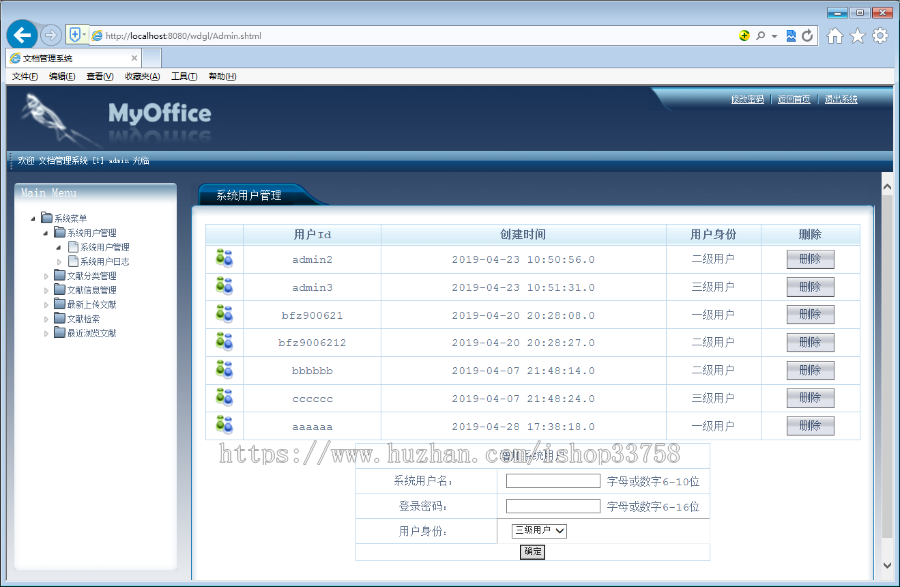Click the search magnifier in the address bar
Image resolution: width=900 pixels, height=587 pixels.
(762, 34)
